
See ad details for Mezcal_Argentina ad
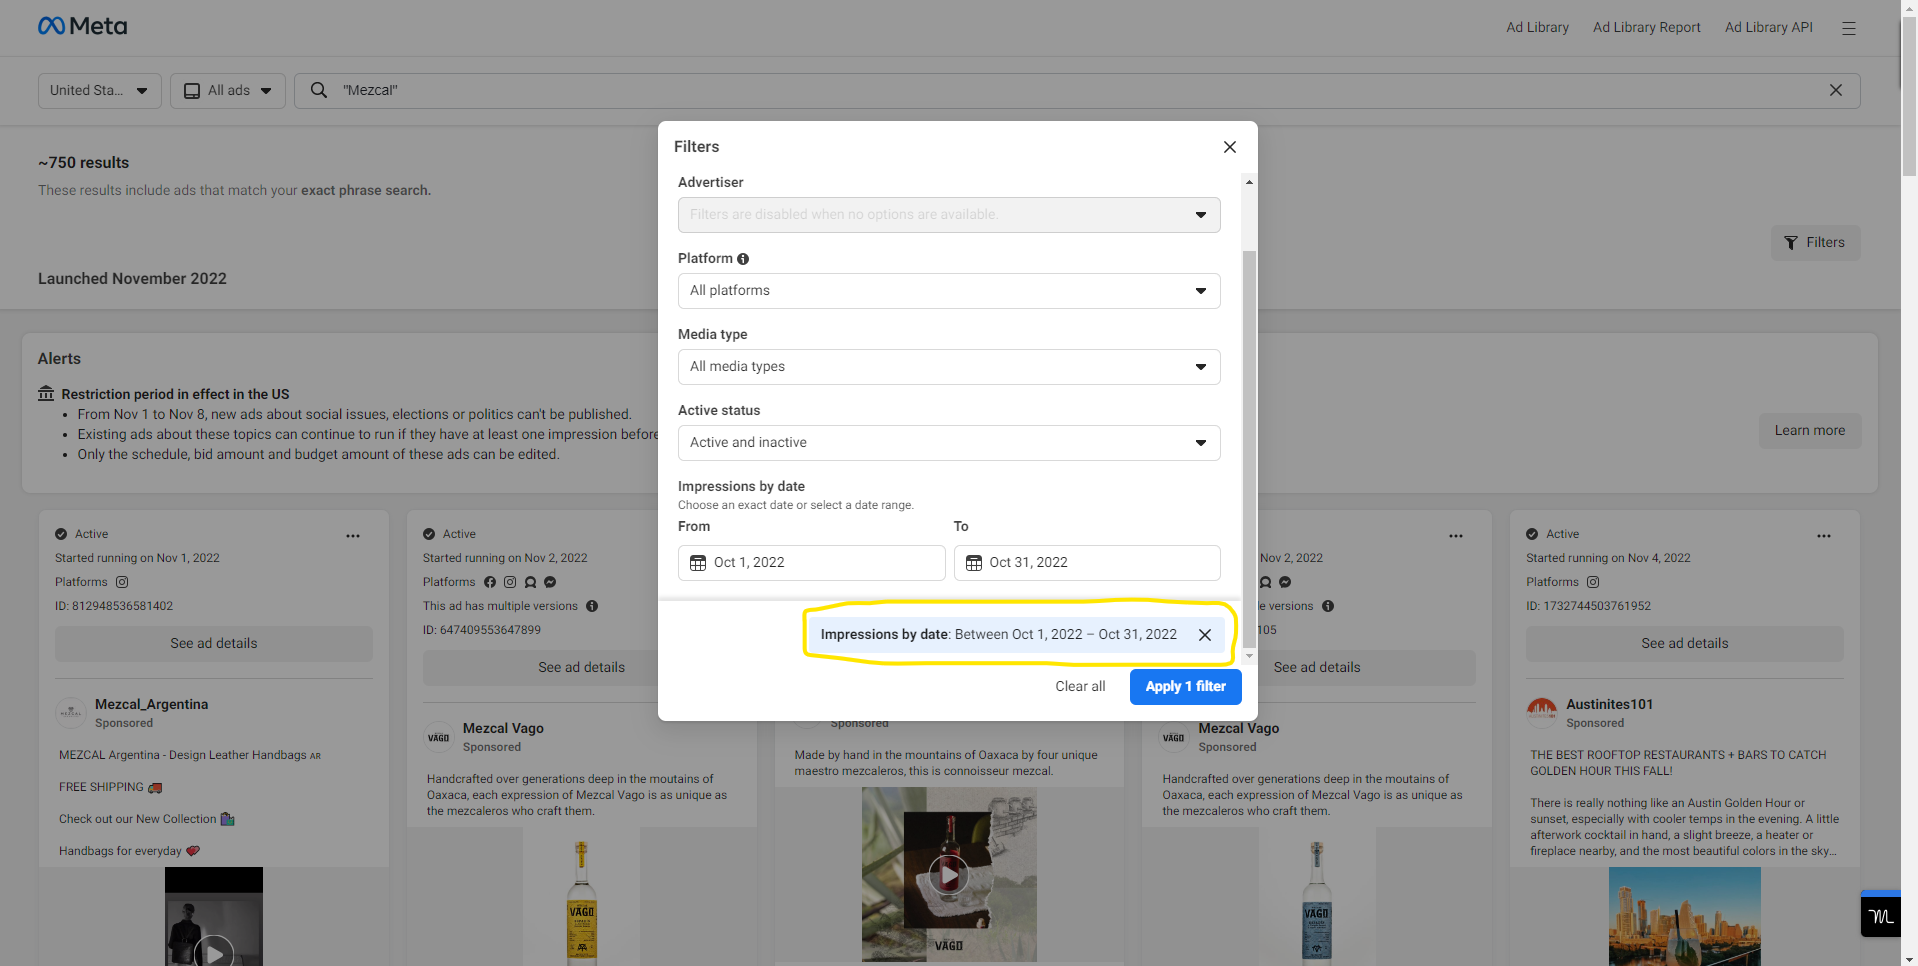[214, 644]
